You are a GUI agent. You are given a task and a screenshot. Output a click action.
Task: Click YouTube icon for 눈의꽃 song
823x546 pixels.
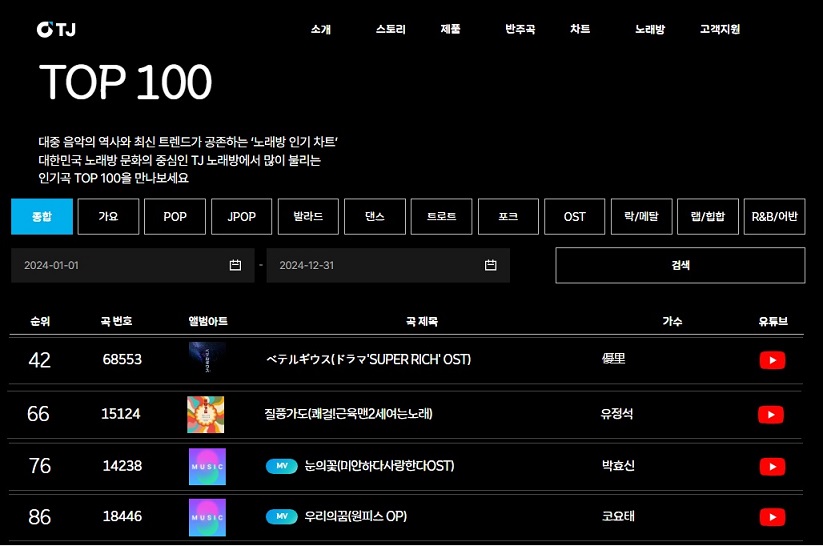771,467
